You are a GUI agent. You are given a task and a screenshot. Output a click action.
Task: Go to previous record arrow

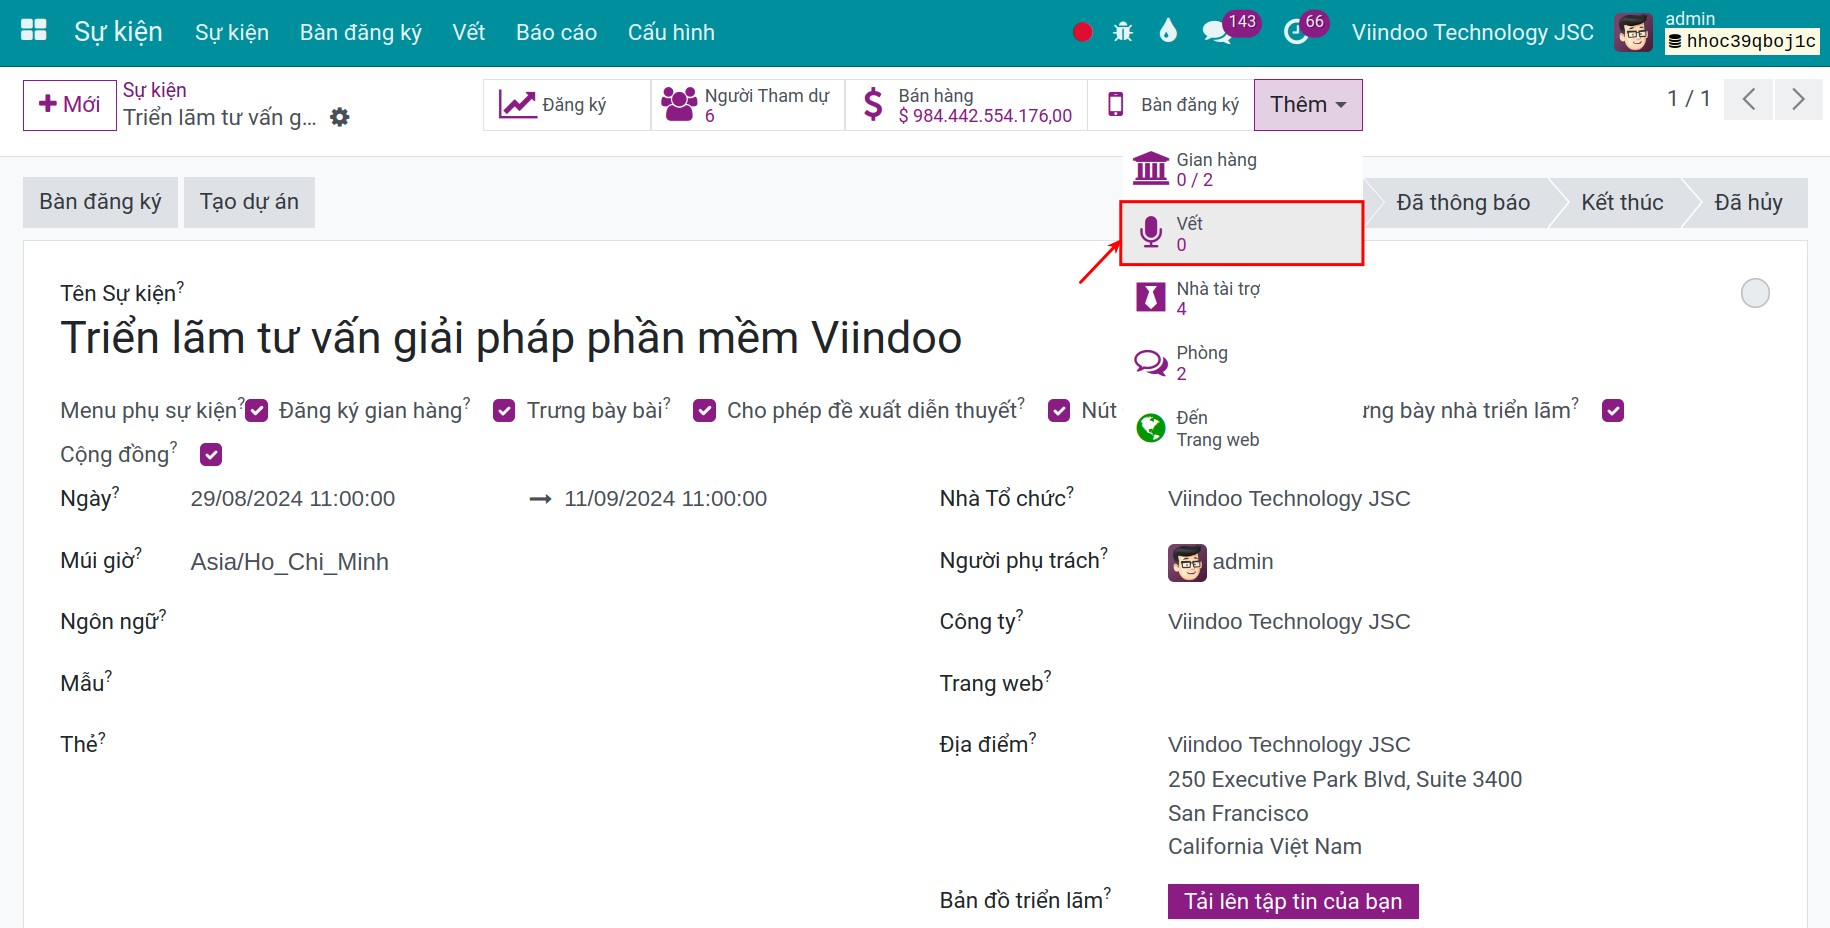tap(1749, 99)
